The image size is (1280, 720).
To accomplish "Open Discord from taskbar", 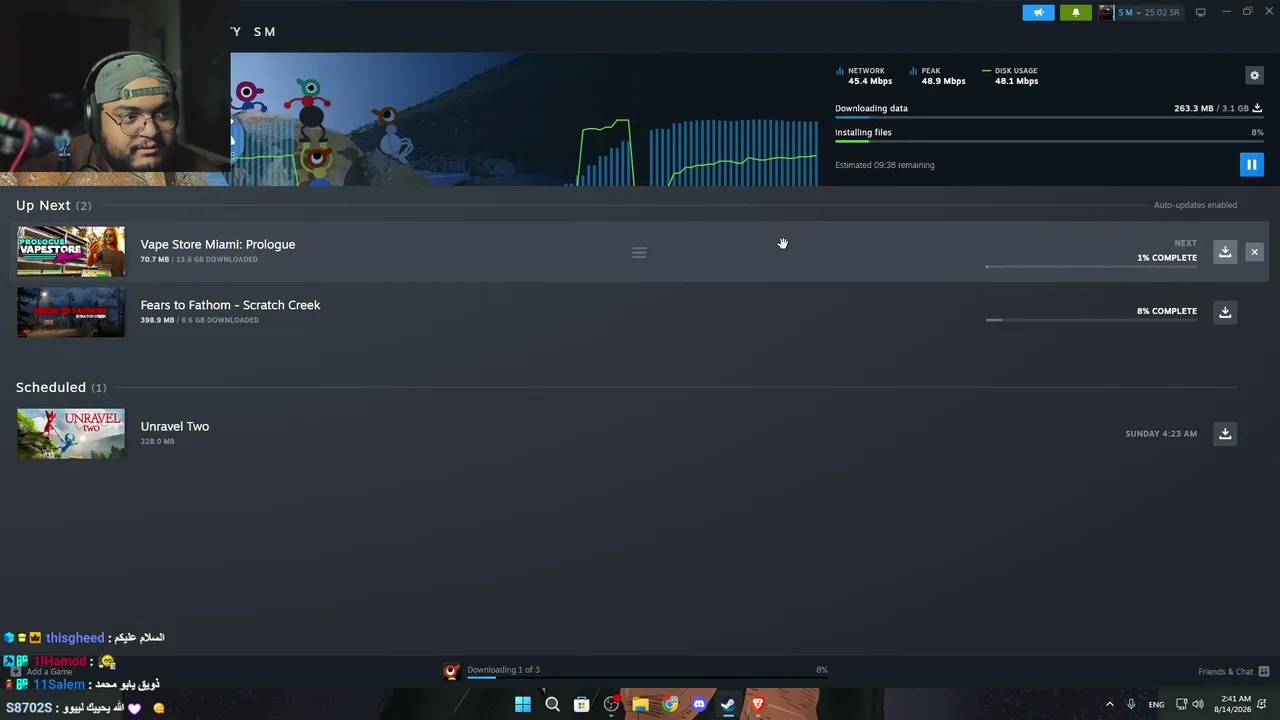I will 699,705.
